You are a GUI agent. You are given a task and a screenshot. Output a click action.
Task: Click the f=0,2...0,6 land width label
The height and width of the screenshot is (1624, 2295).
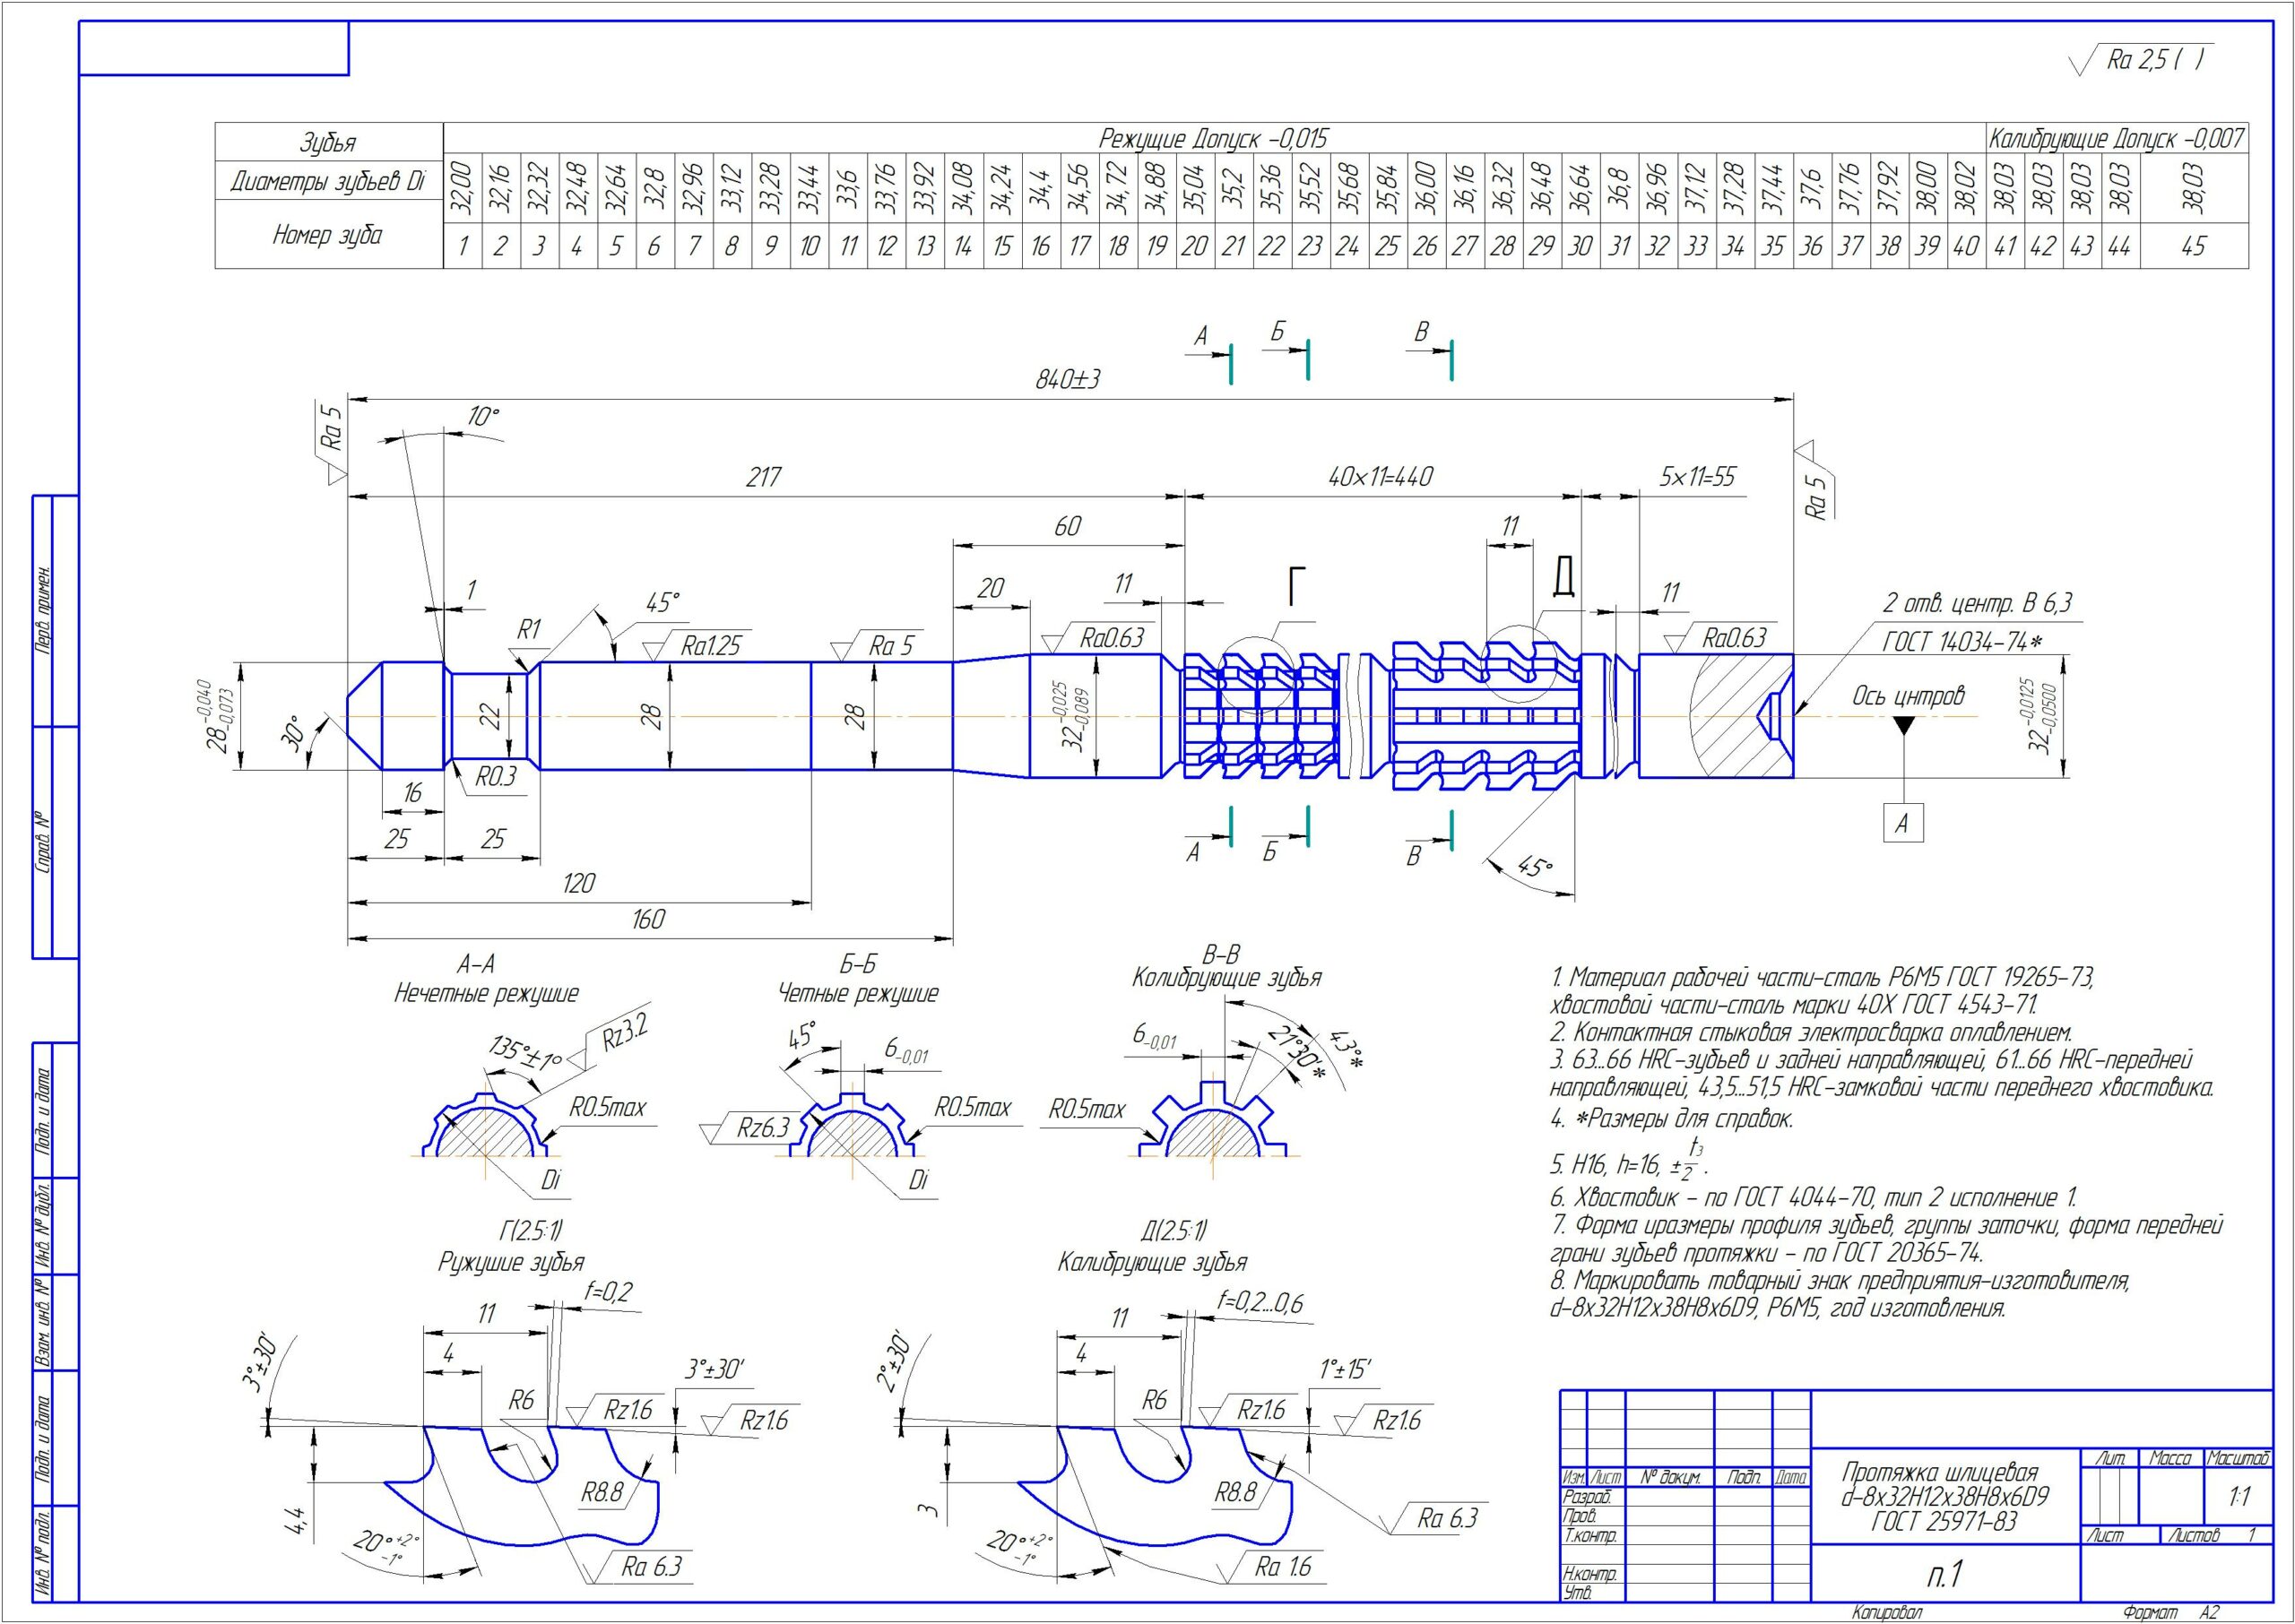pyautogui.click(x=1260, y=1303)
